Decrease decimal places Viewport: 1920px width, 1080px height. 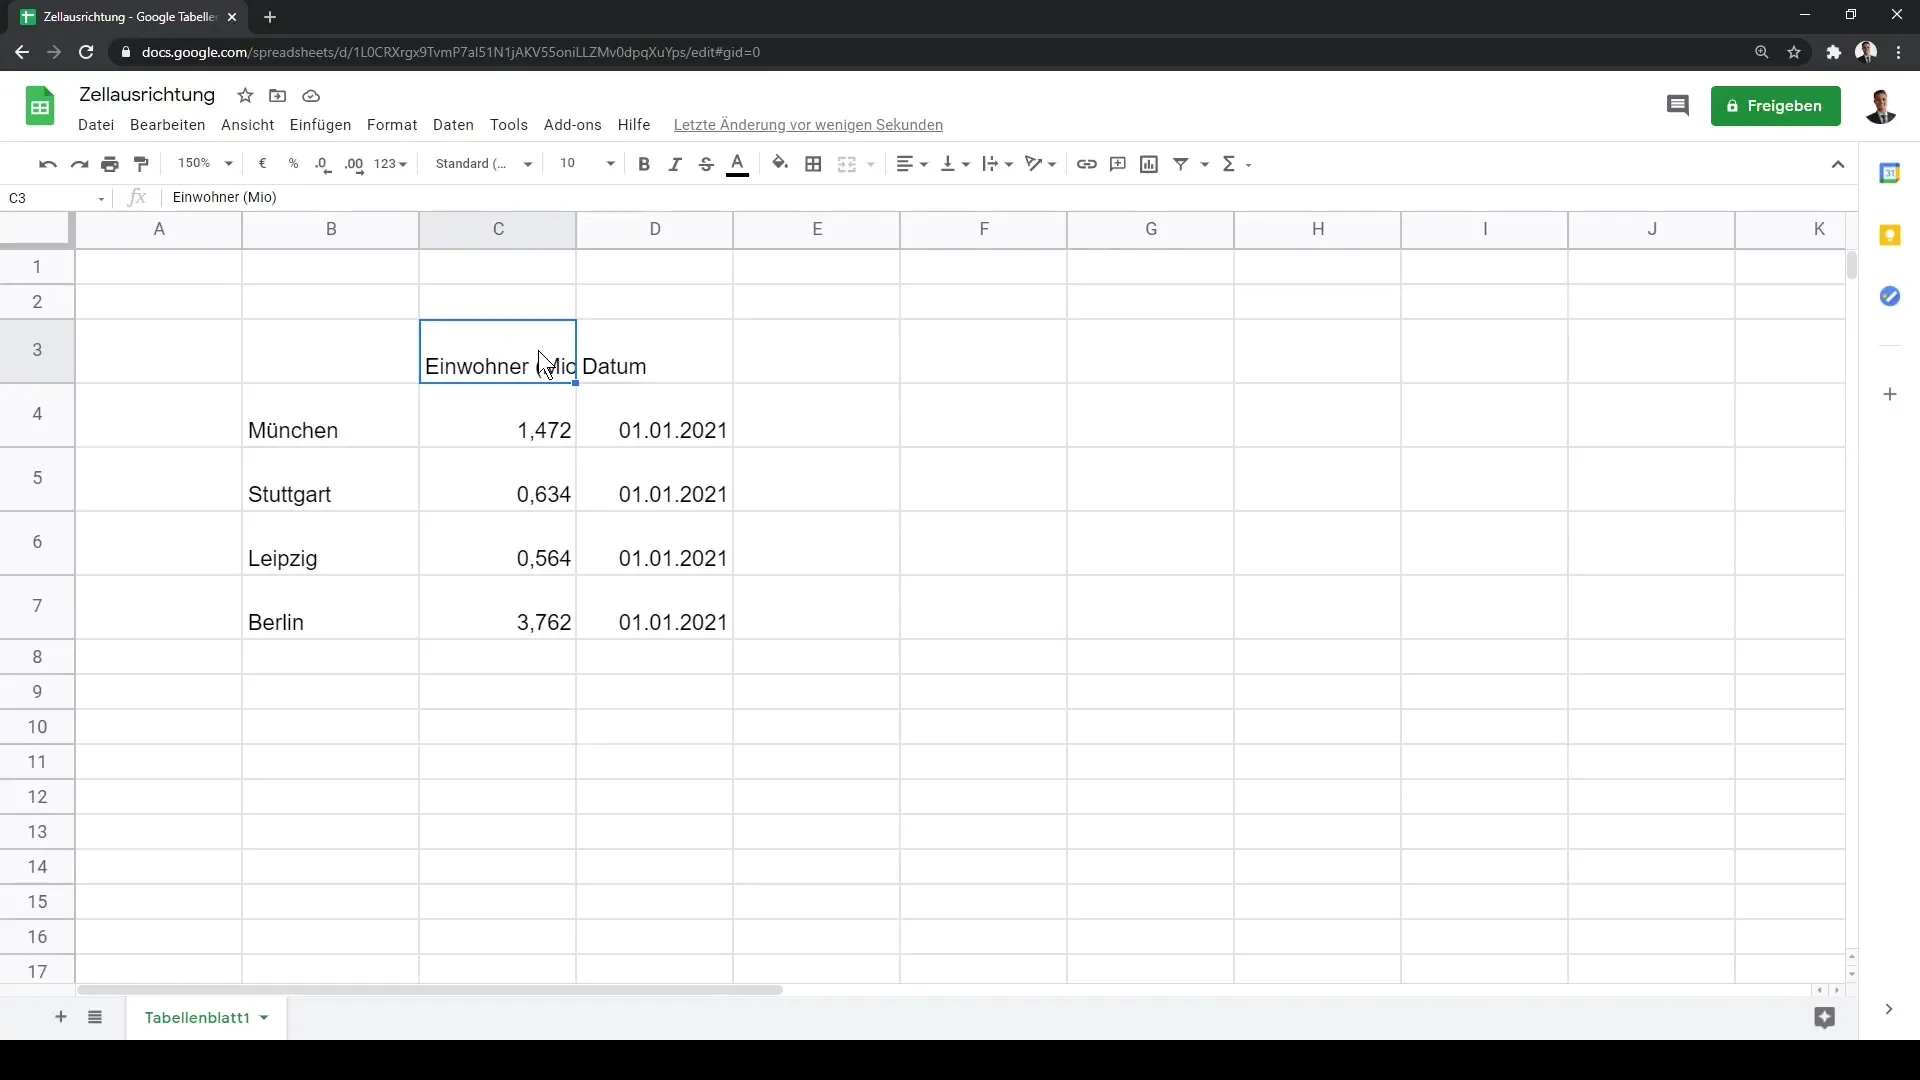(323, 164)
